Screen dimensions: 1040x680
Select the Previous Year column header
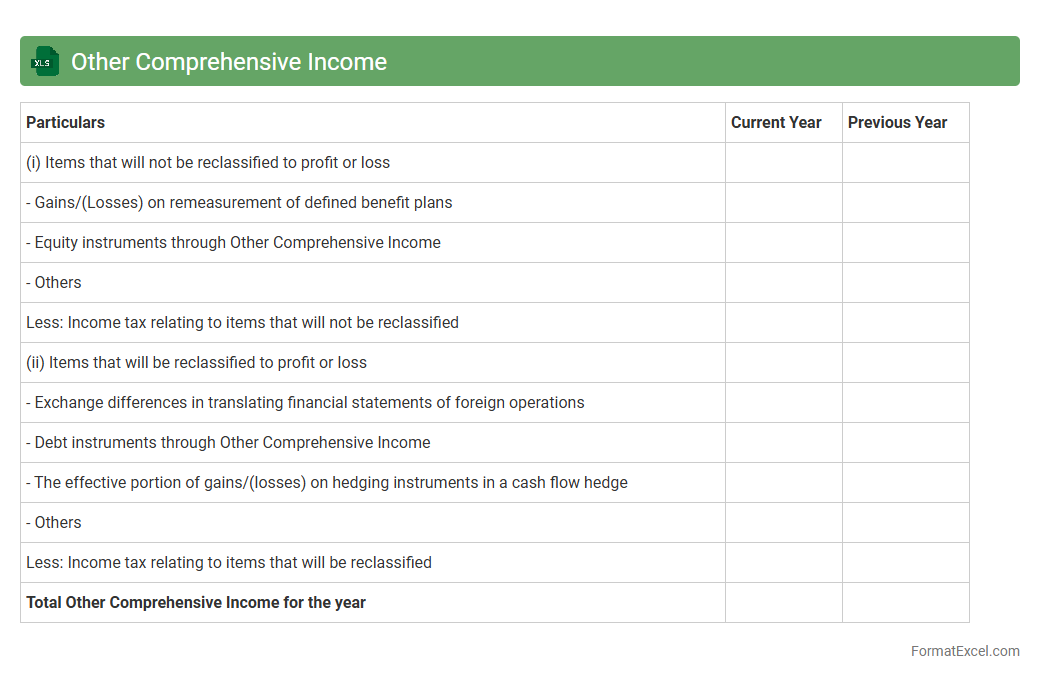[x=897, y=122]
